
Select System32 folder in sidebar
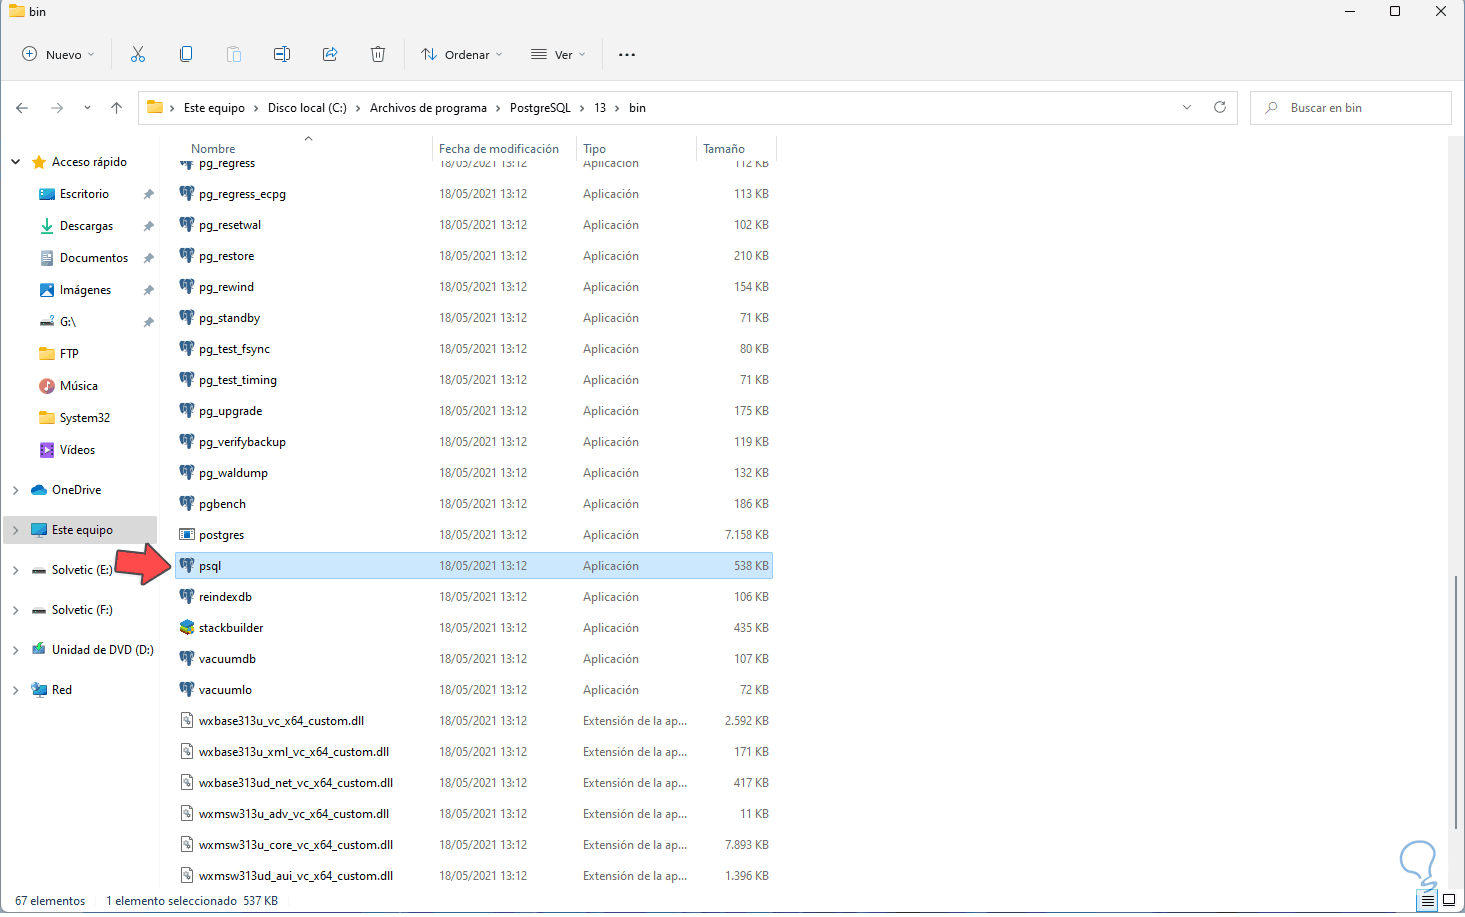point(85,418)
